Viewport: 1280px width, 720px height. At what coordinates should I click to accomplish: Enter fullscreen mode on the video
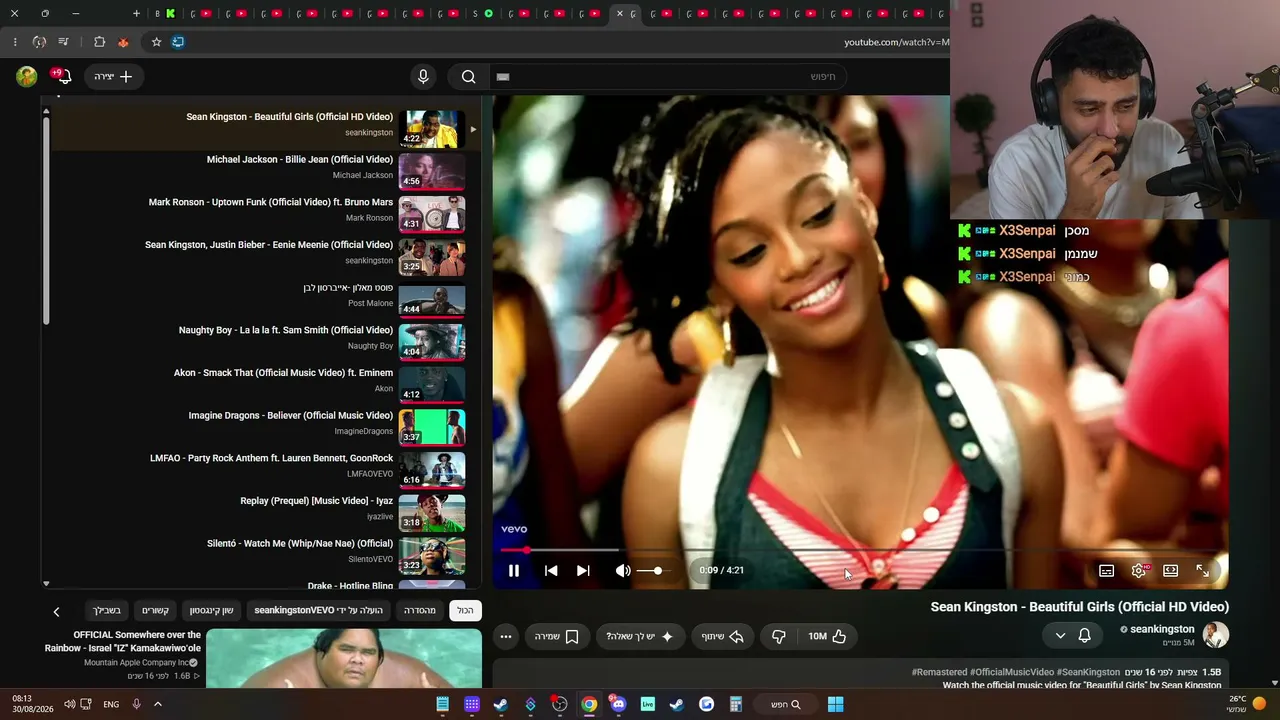pos(1203,571)
